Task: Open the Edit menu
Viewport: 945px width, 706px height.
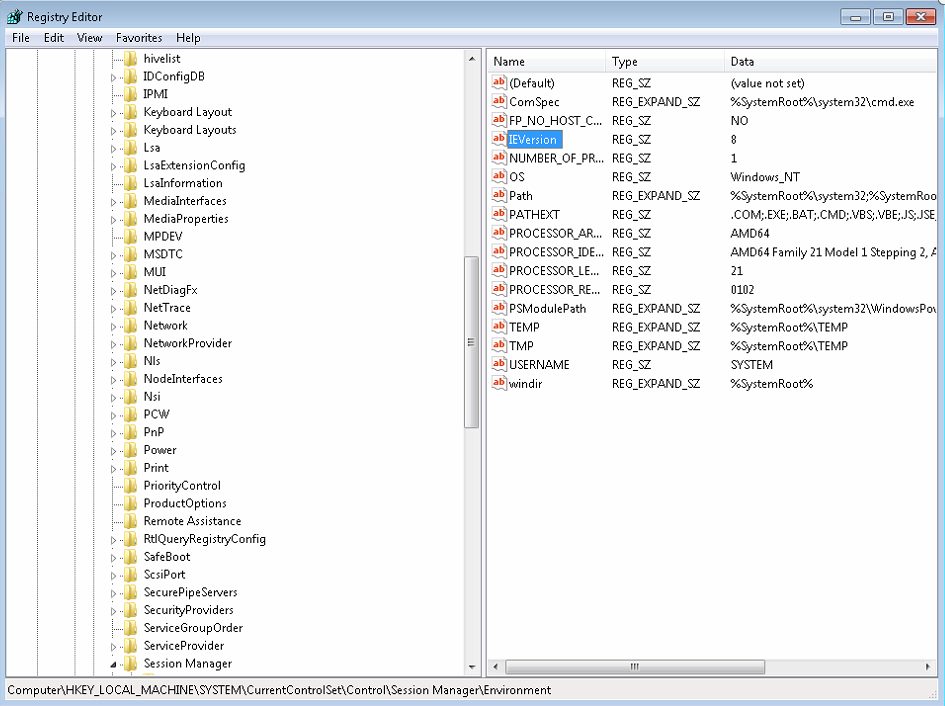Action: pyautogui.click(x=54, y=37)
